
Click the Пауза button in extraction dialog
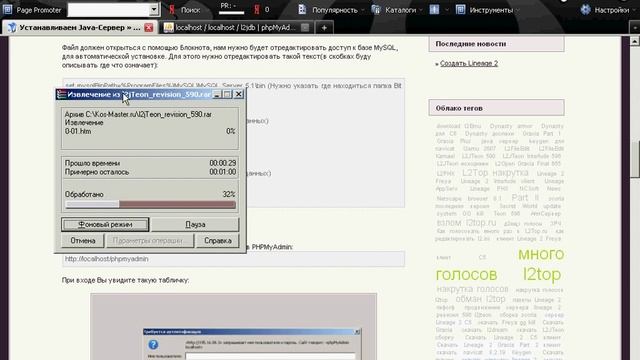(x=195, y=224)
